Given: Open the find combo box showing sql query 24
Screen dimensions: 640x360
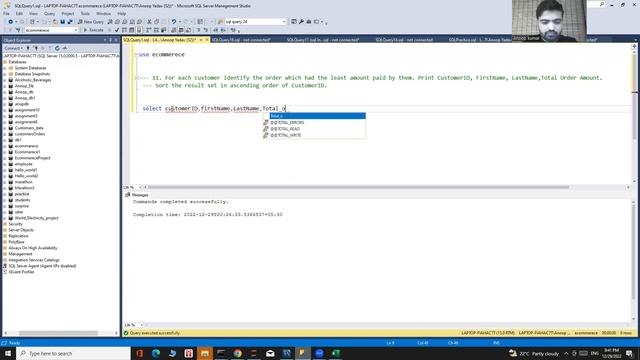Looking at the screenshot, I should tap(256, 22).
